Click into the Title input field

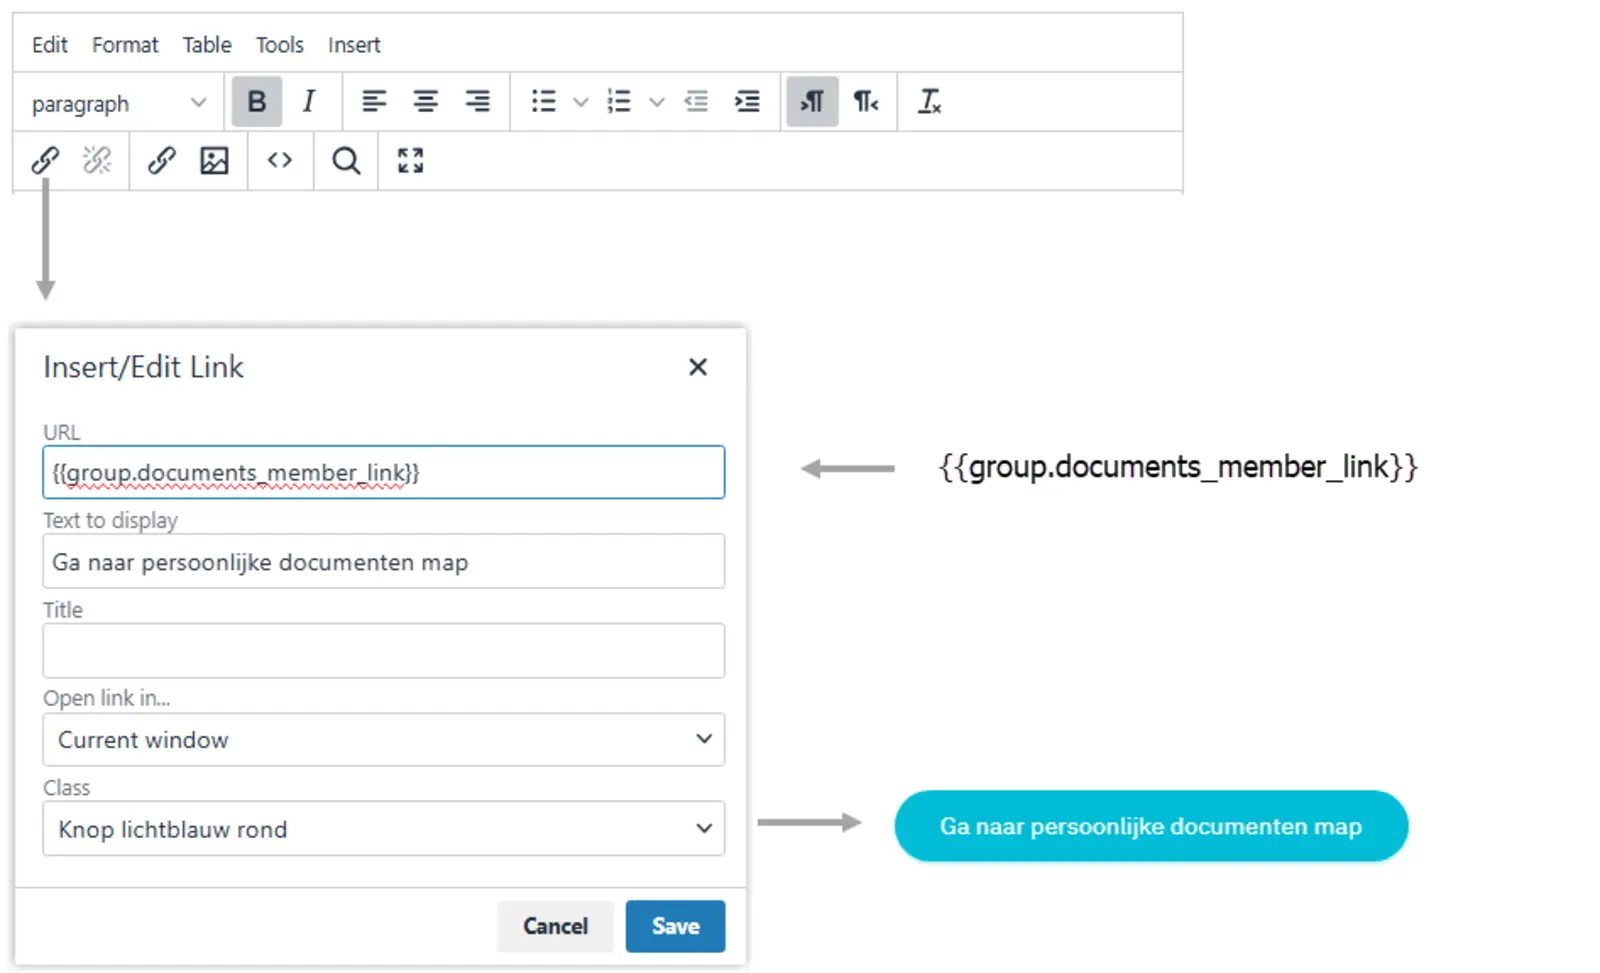pos(383,651)
